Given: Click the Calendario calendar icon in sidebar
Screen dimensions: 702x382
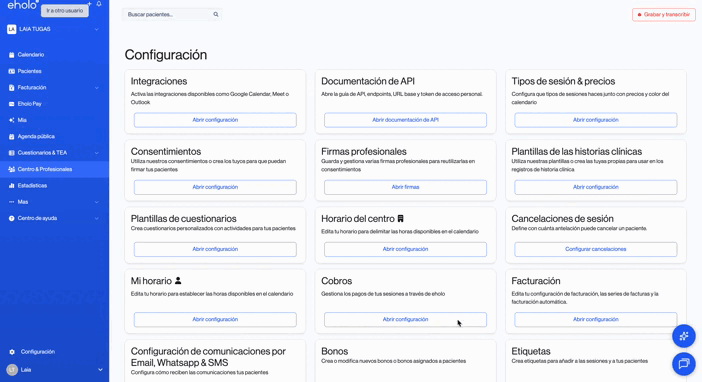Looking at the screenshot, I should click(12, 55).
